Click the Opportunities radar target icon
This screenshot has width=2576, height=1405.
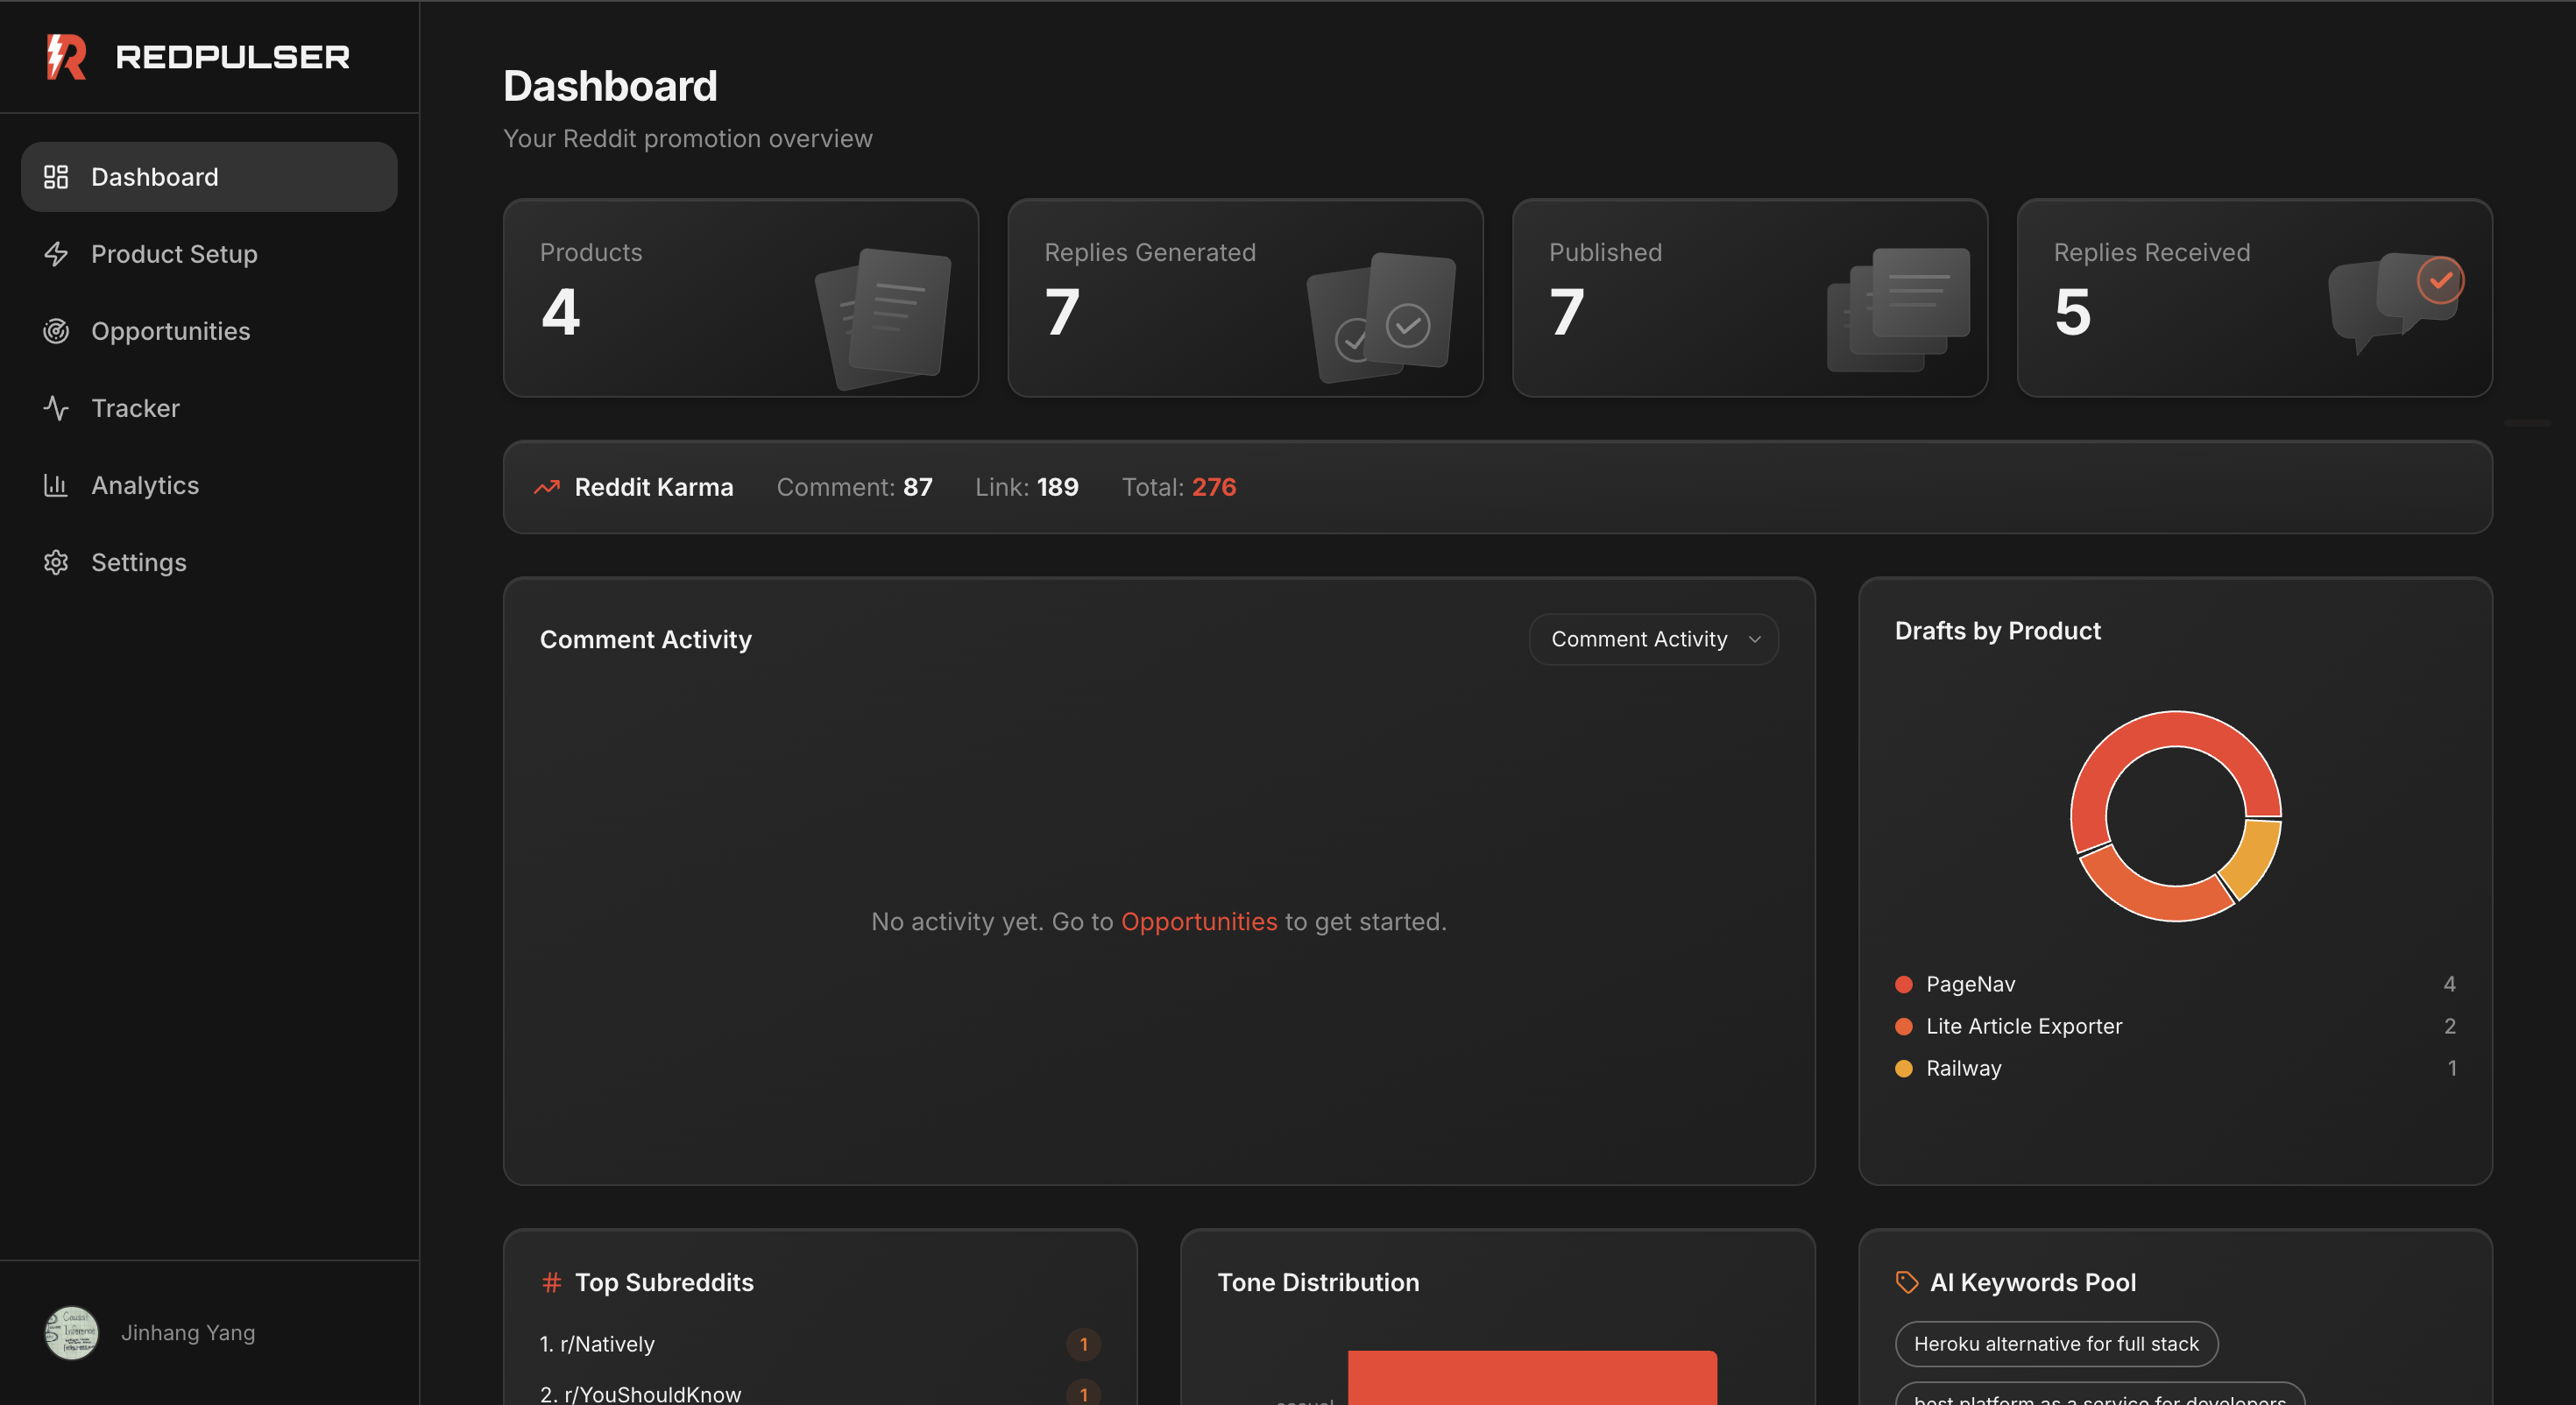pyautogui.click(x=56, y=331)
